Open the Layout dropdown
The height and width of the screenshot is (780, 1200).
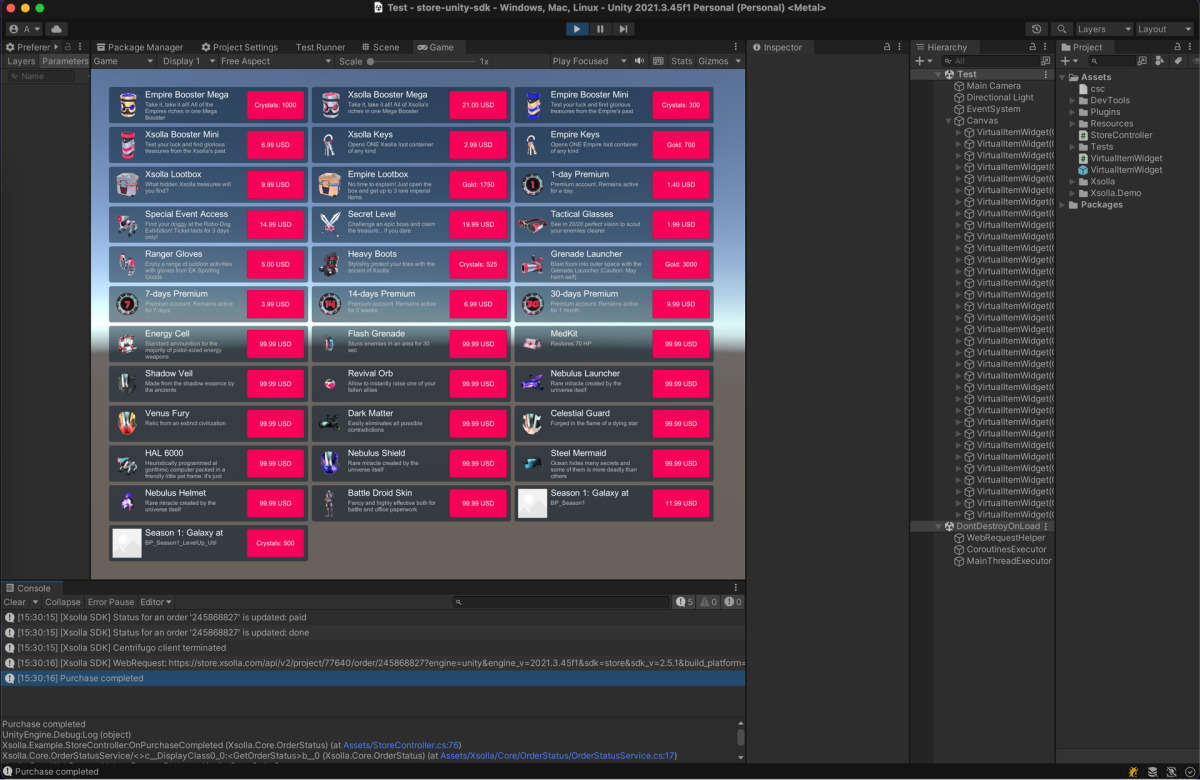(x=1164, y=29)
